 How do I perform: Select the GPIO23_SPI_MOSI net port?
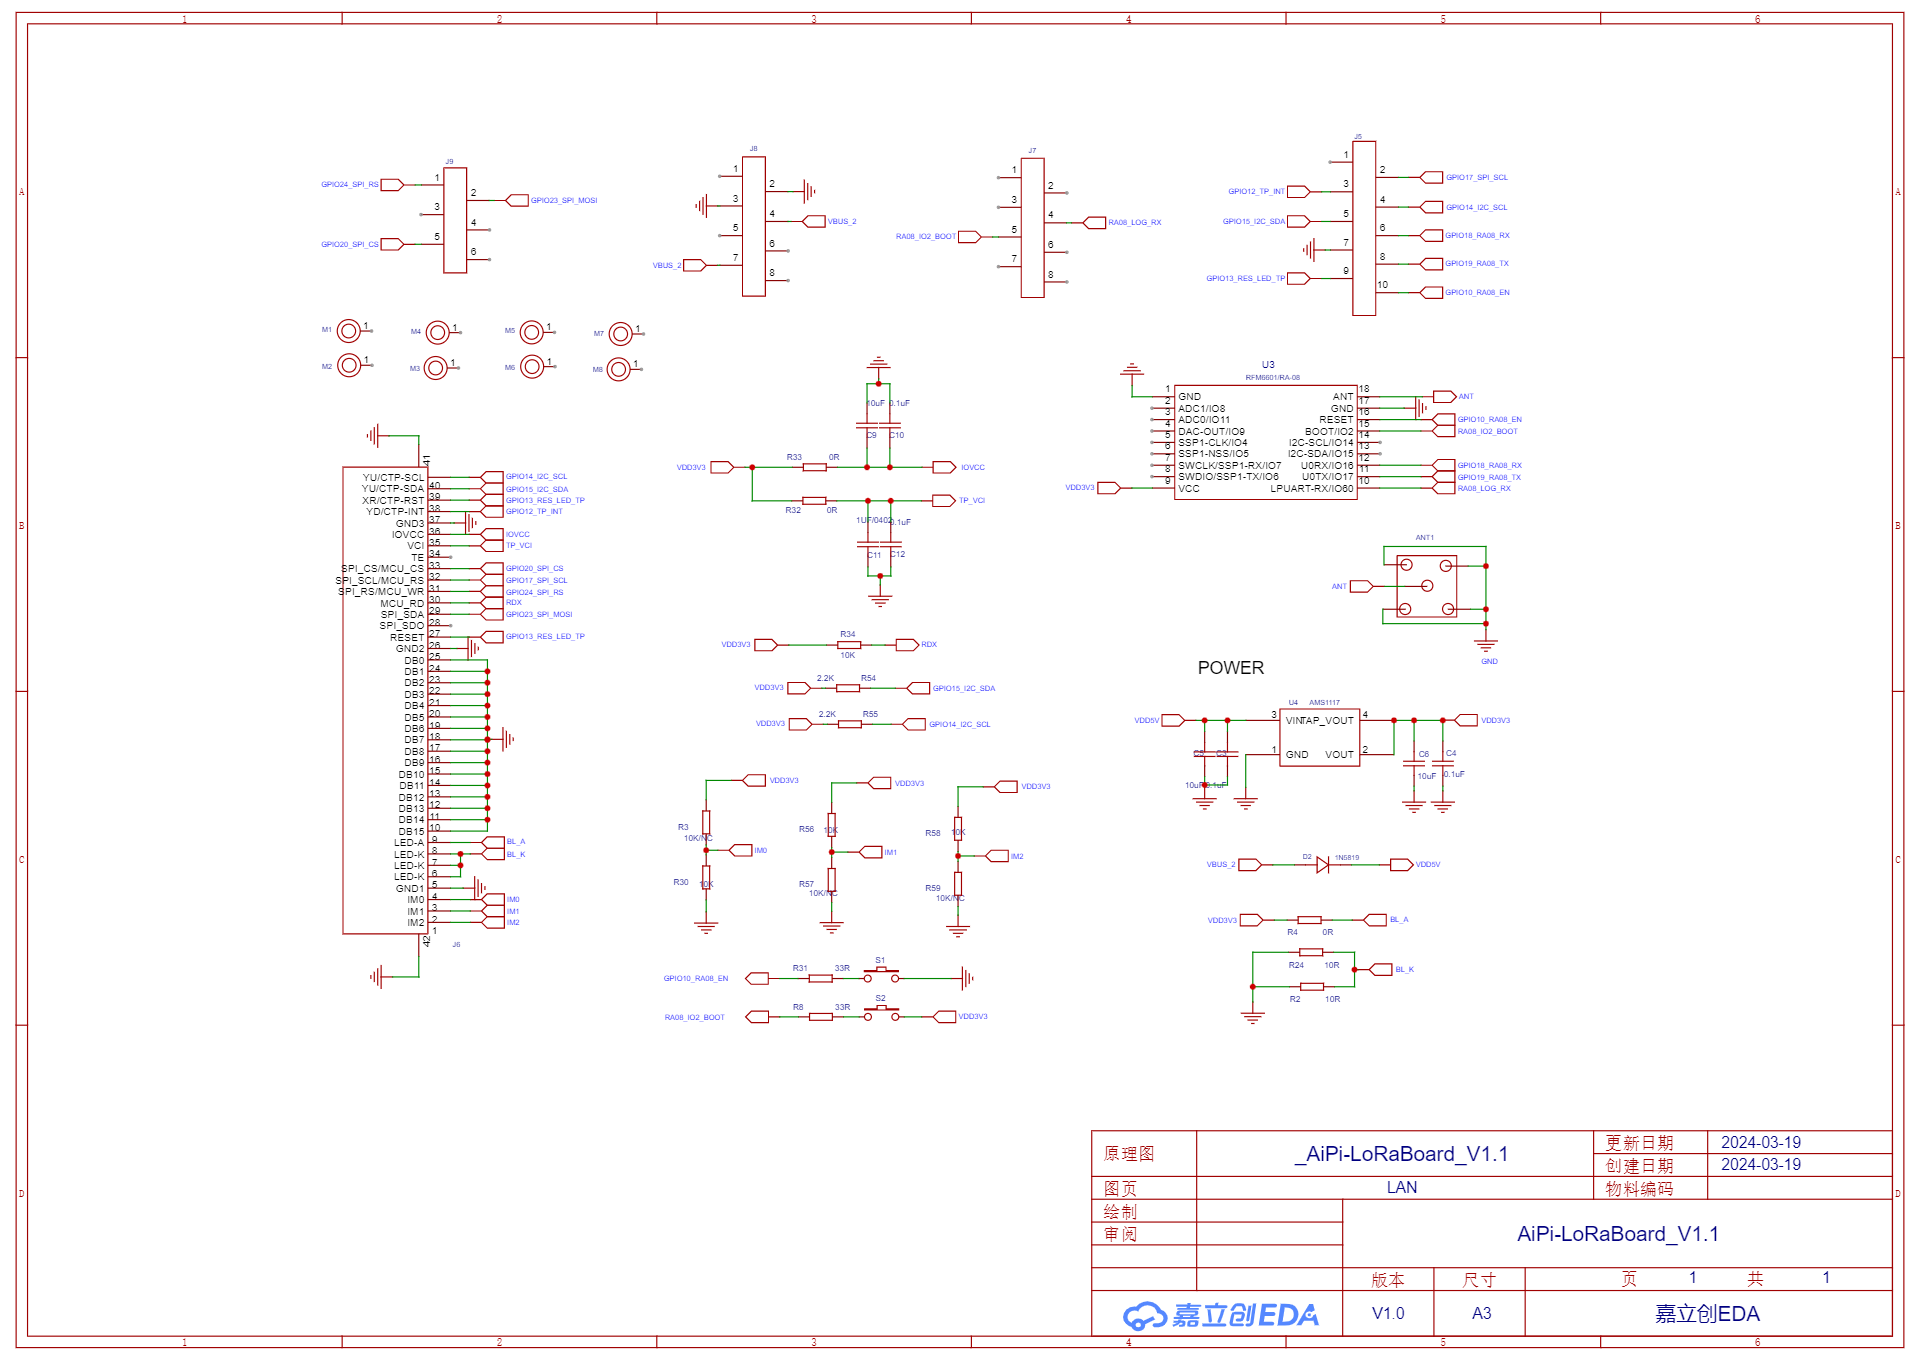click(x=517, y=201)
